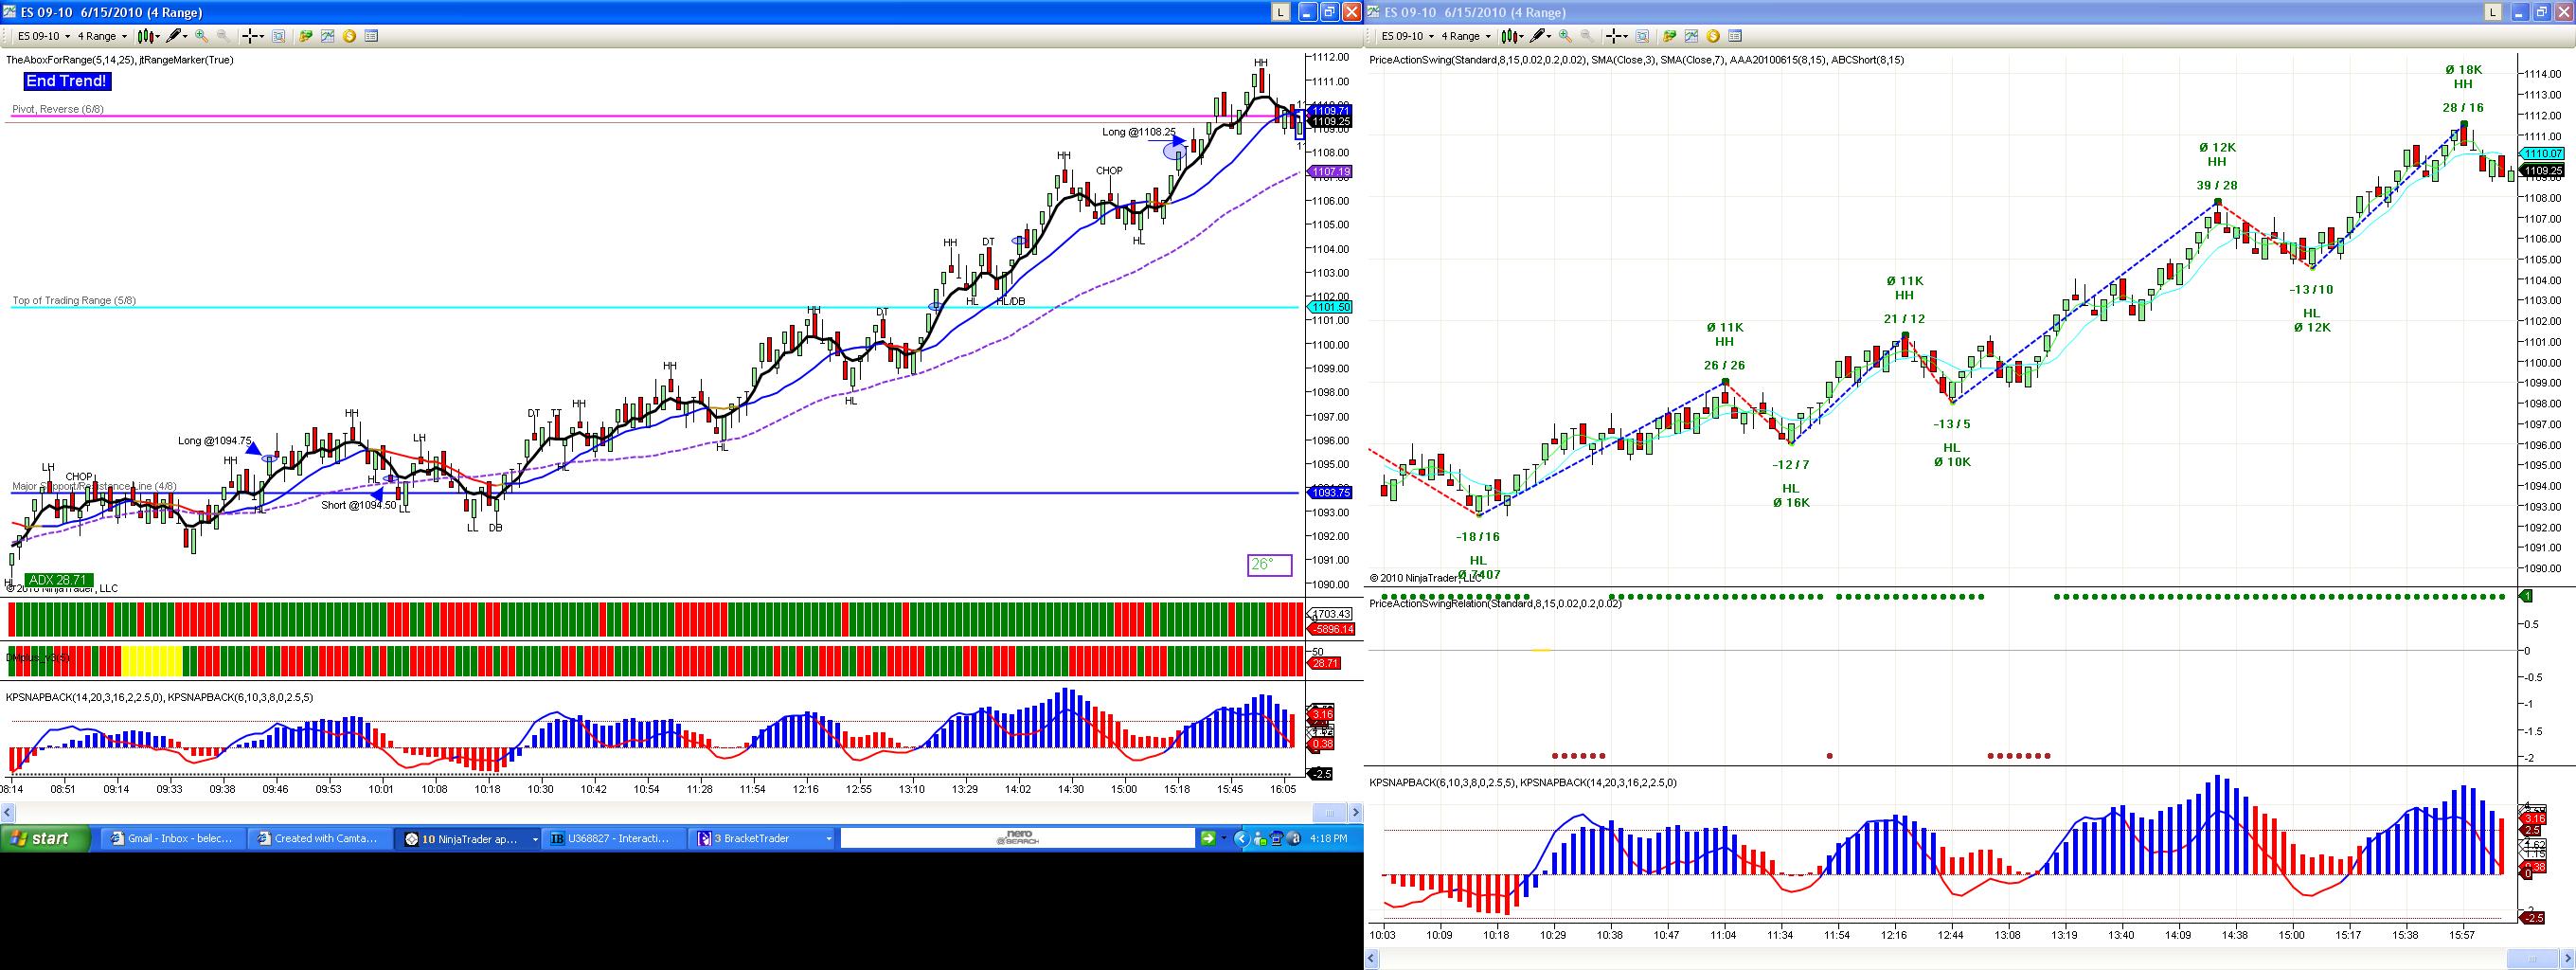Open chart properties in left chart toolbar
Viewport: 2576px width, 970px height.
371,36
